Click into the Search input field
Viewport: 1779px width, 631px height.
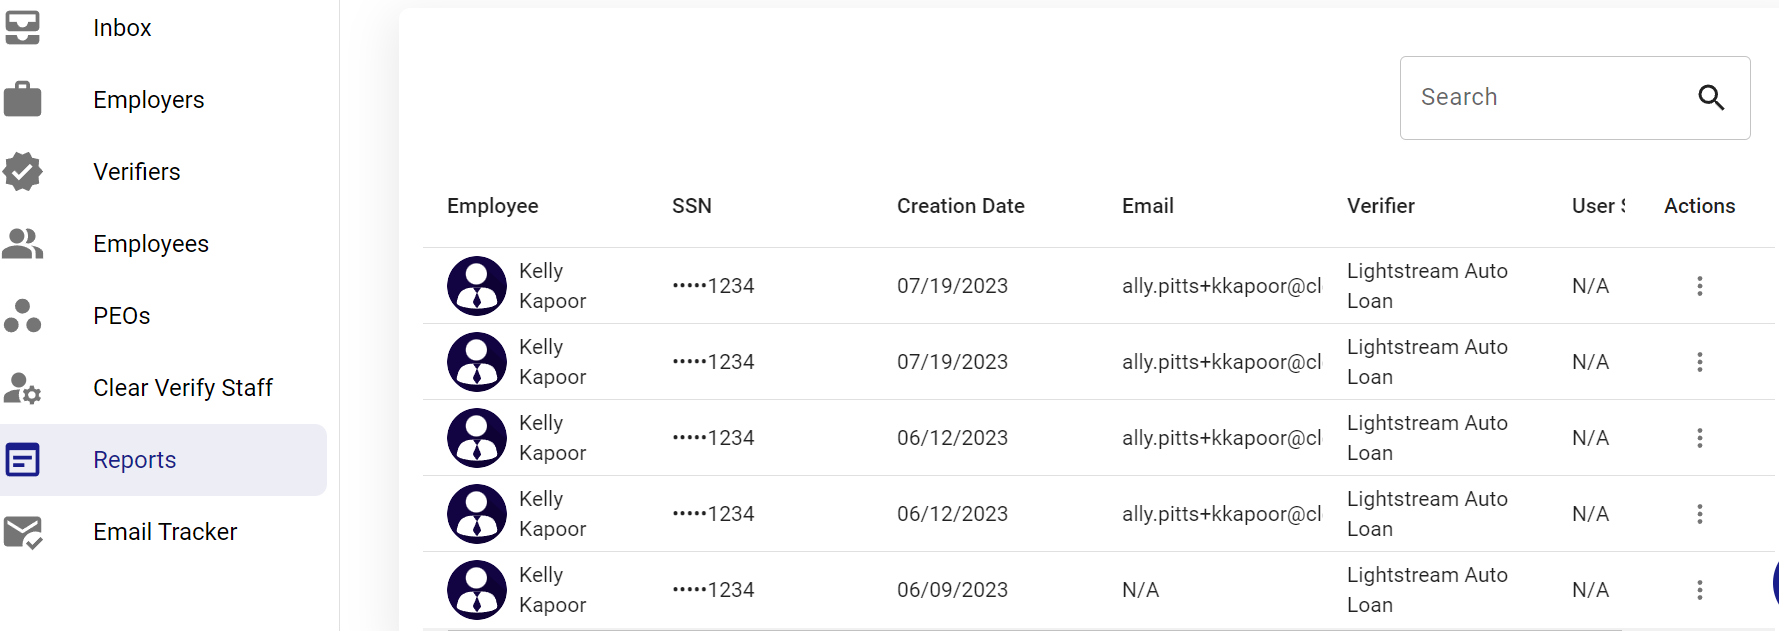click(x=1545, y=97)
